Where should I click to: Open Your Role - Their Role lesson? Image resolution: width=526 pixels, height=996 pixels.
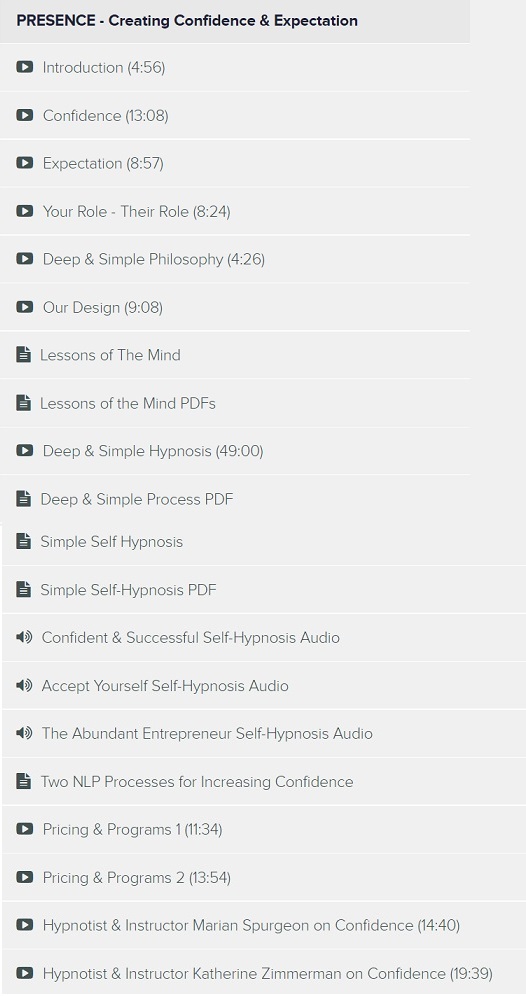235,211
